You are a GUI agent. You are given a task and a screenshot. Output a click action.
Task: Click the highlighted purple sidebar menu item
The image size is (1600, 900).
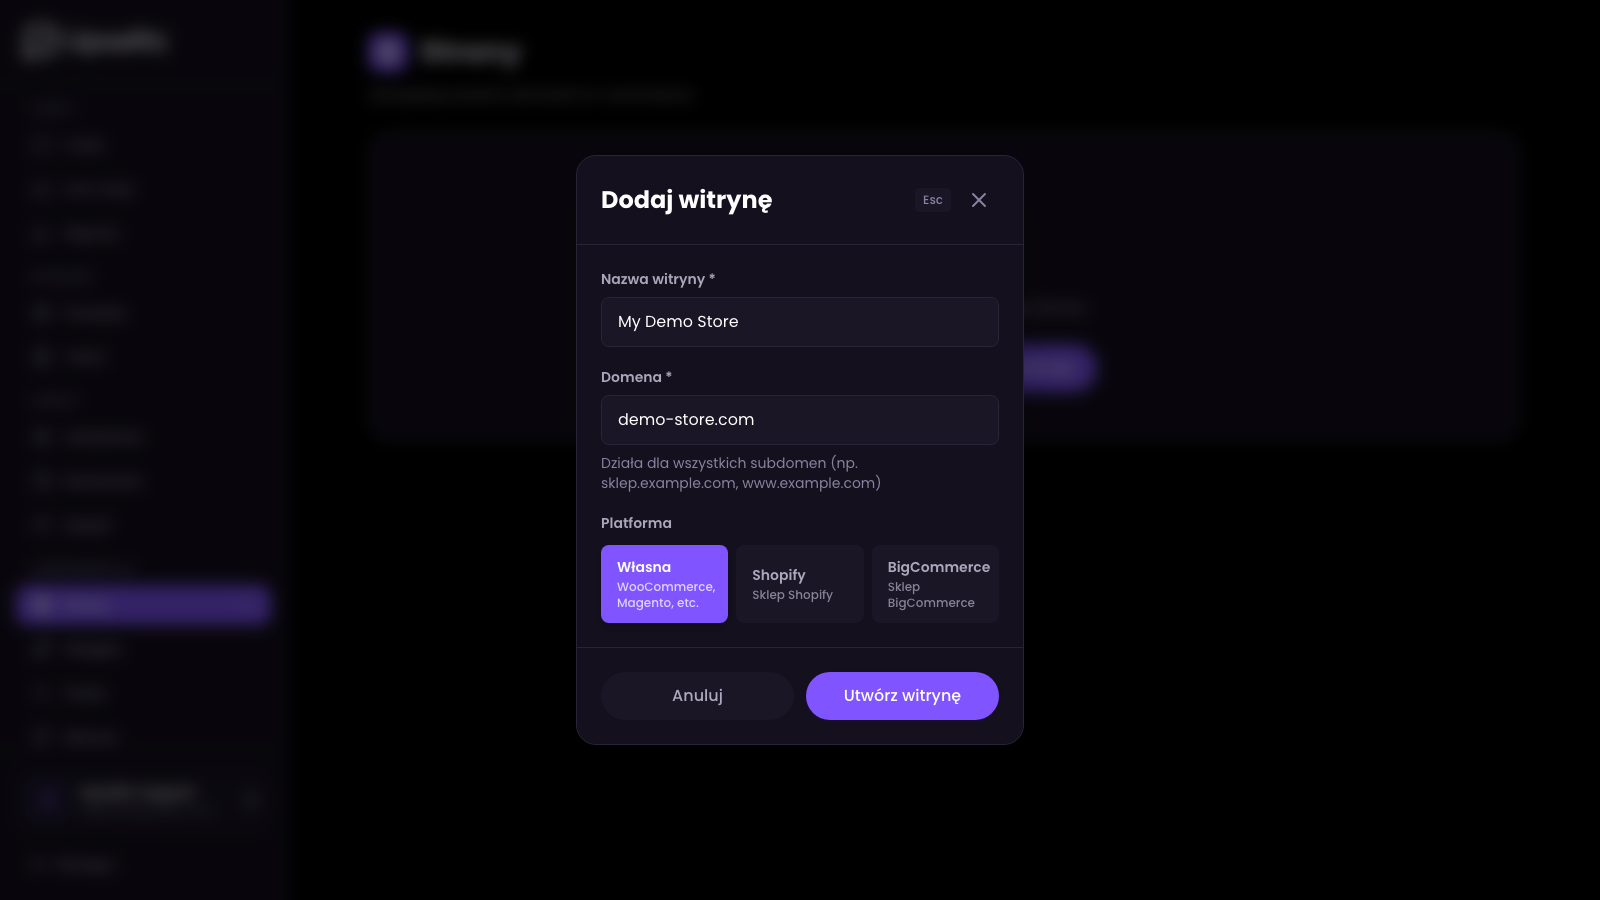[143, 605]
